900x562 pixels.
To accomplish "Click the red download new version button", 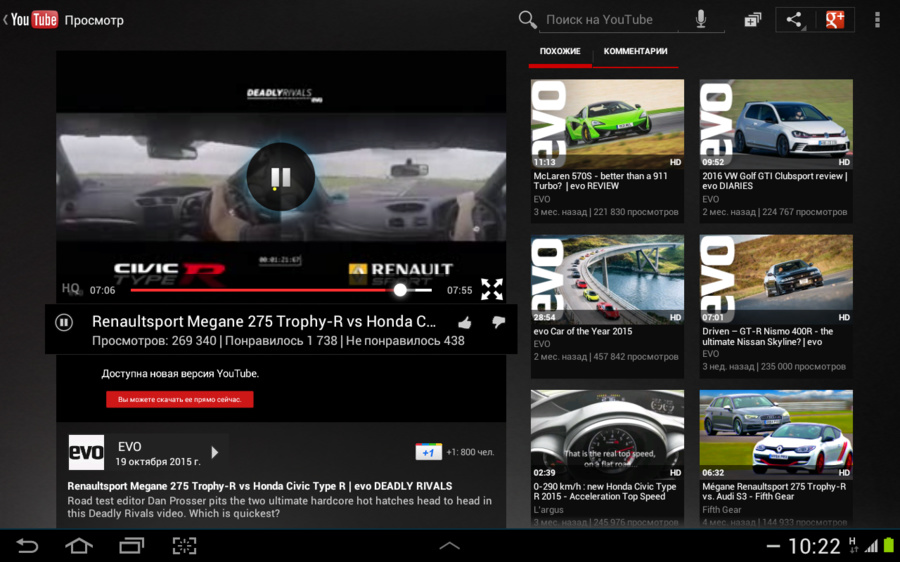I will 180,400.
